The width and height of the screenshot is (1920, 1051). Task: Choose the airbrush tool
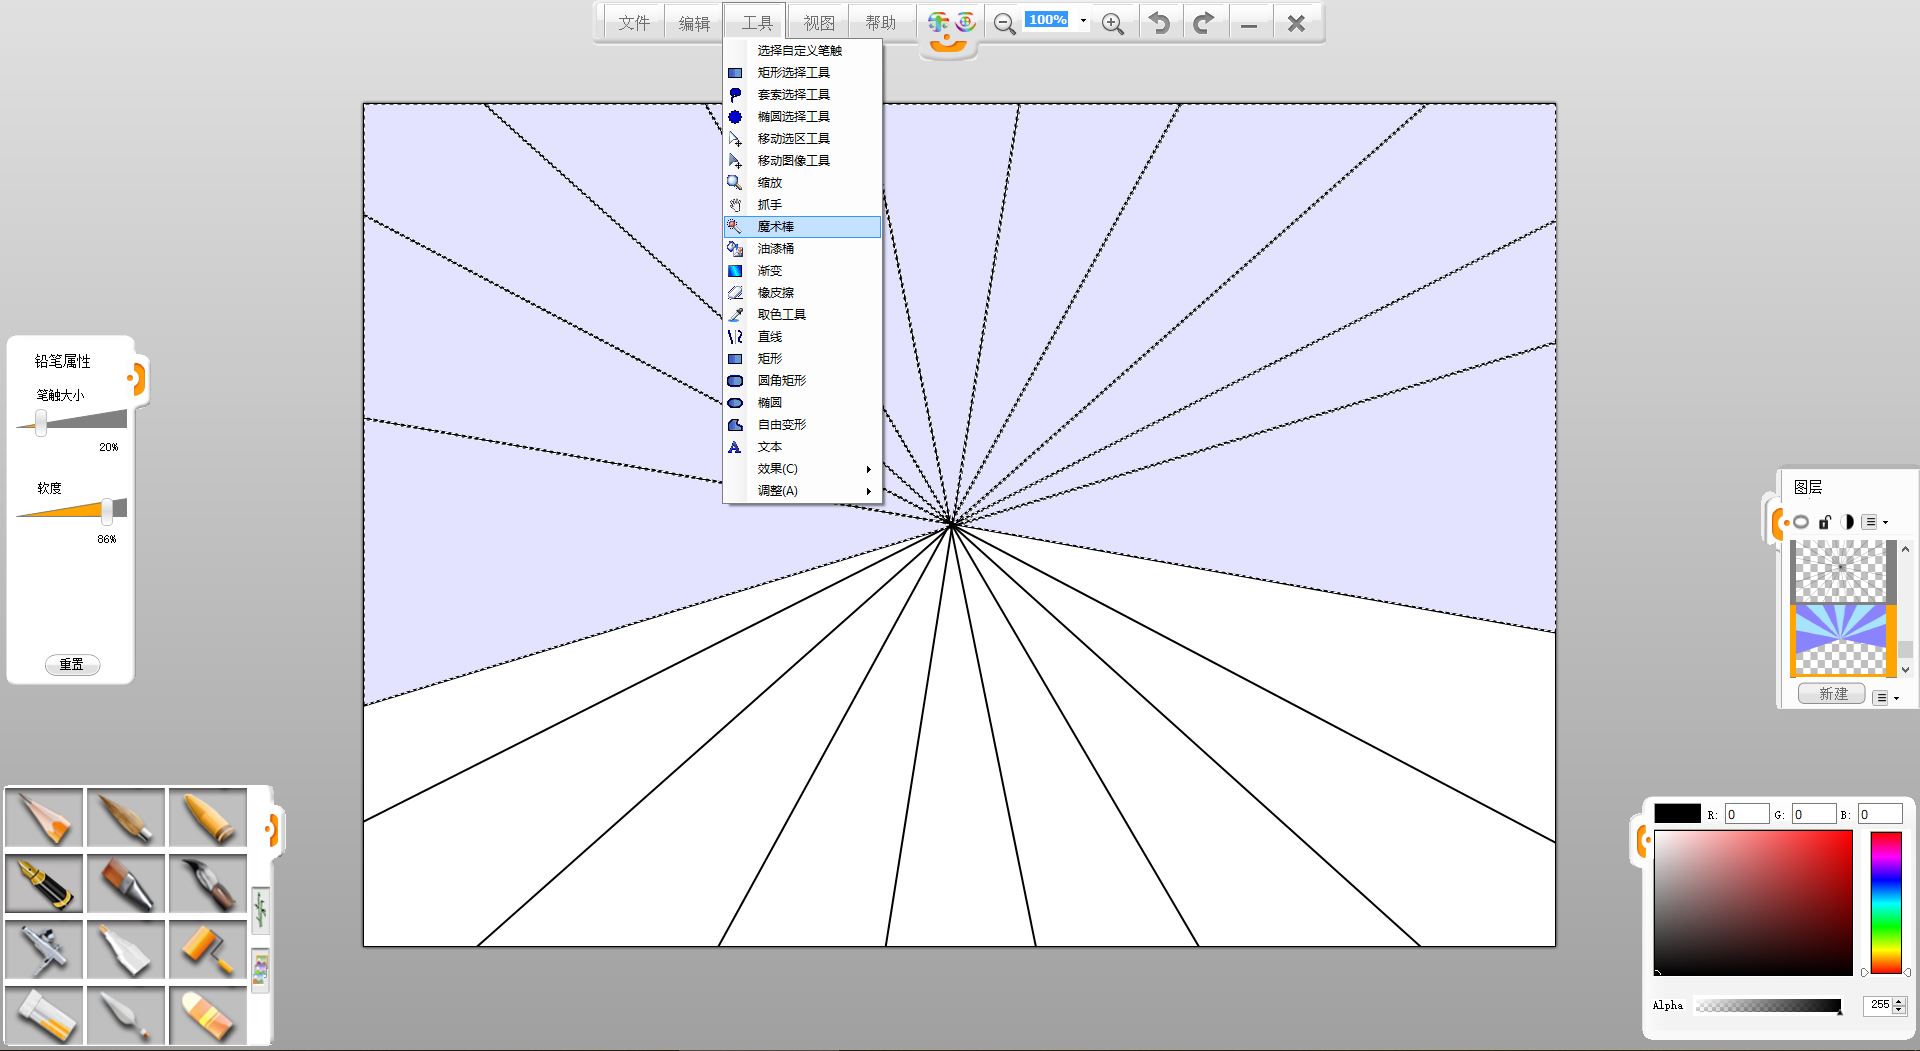[44, 949]
